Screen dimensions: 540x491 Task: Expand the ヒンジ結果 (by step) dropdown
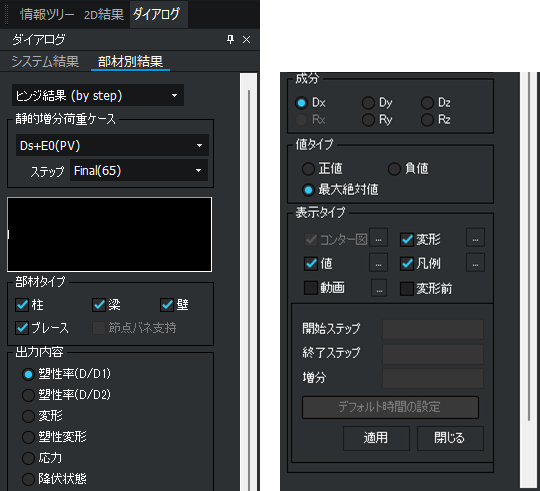[x=98, y=95]
